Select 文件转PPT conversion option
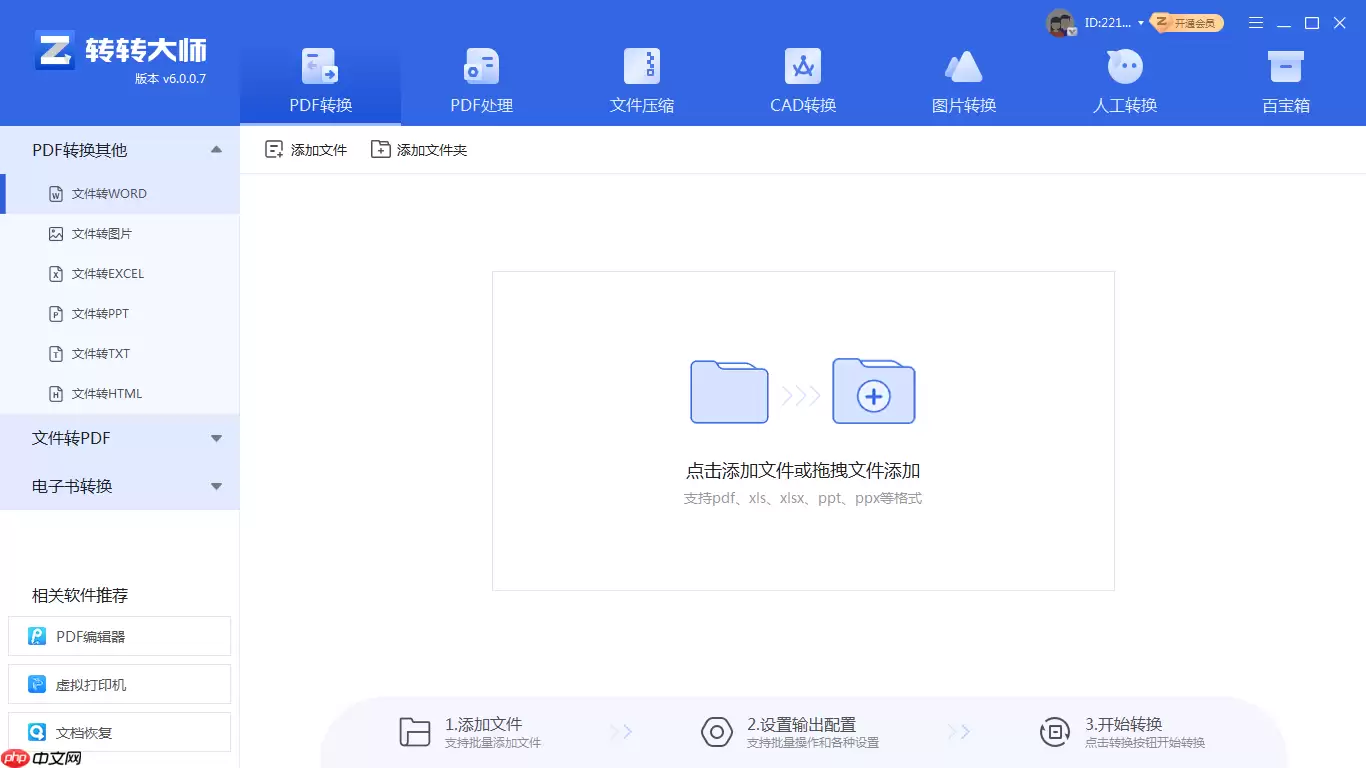Image resolution: width=1366 pixels, height=768 pixels. coord(100,313)
